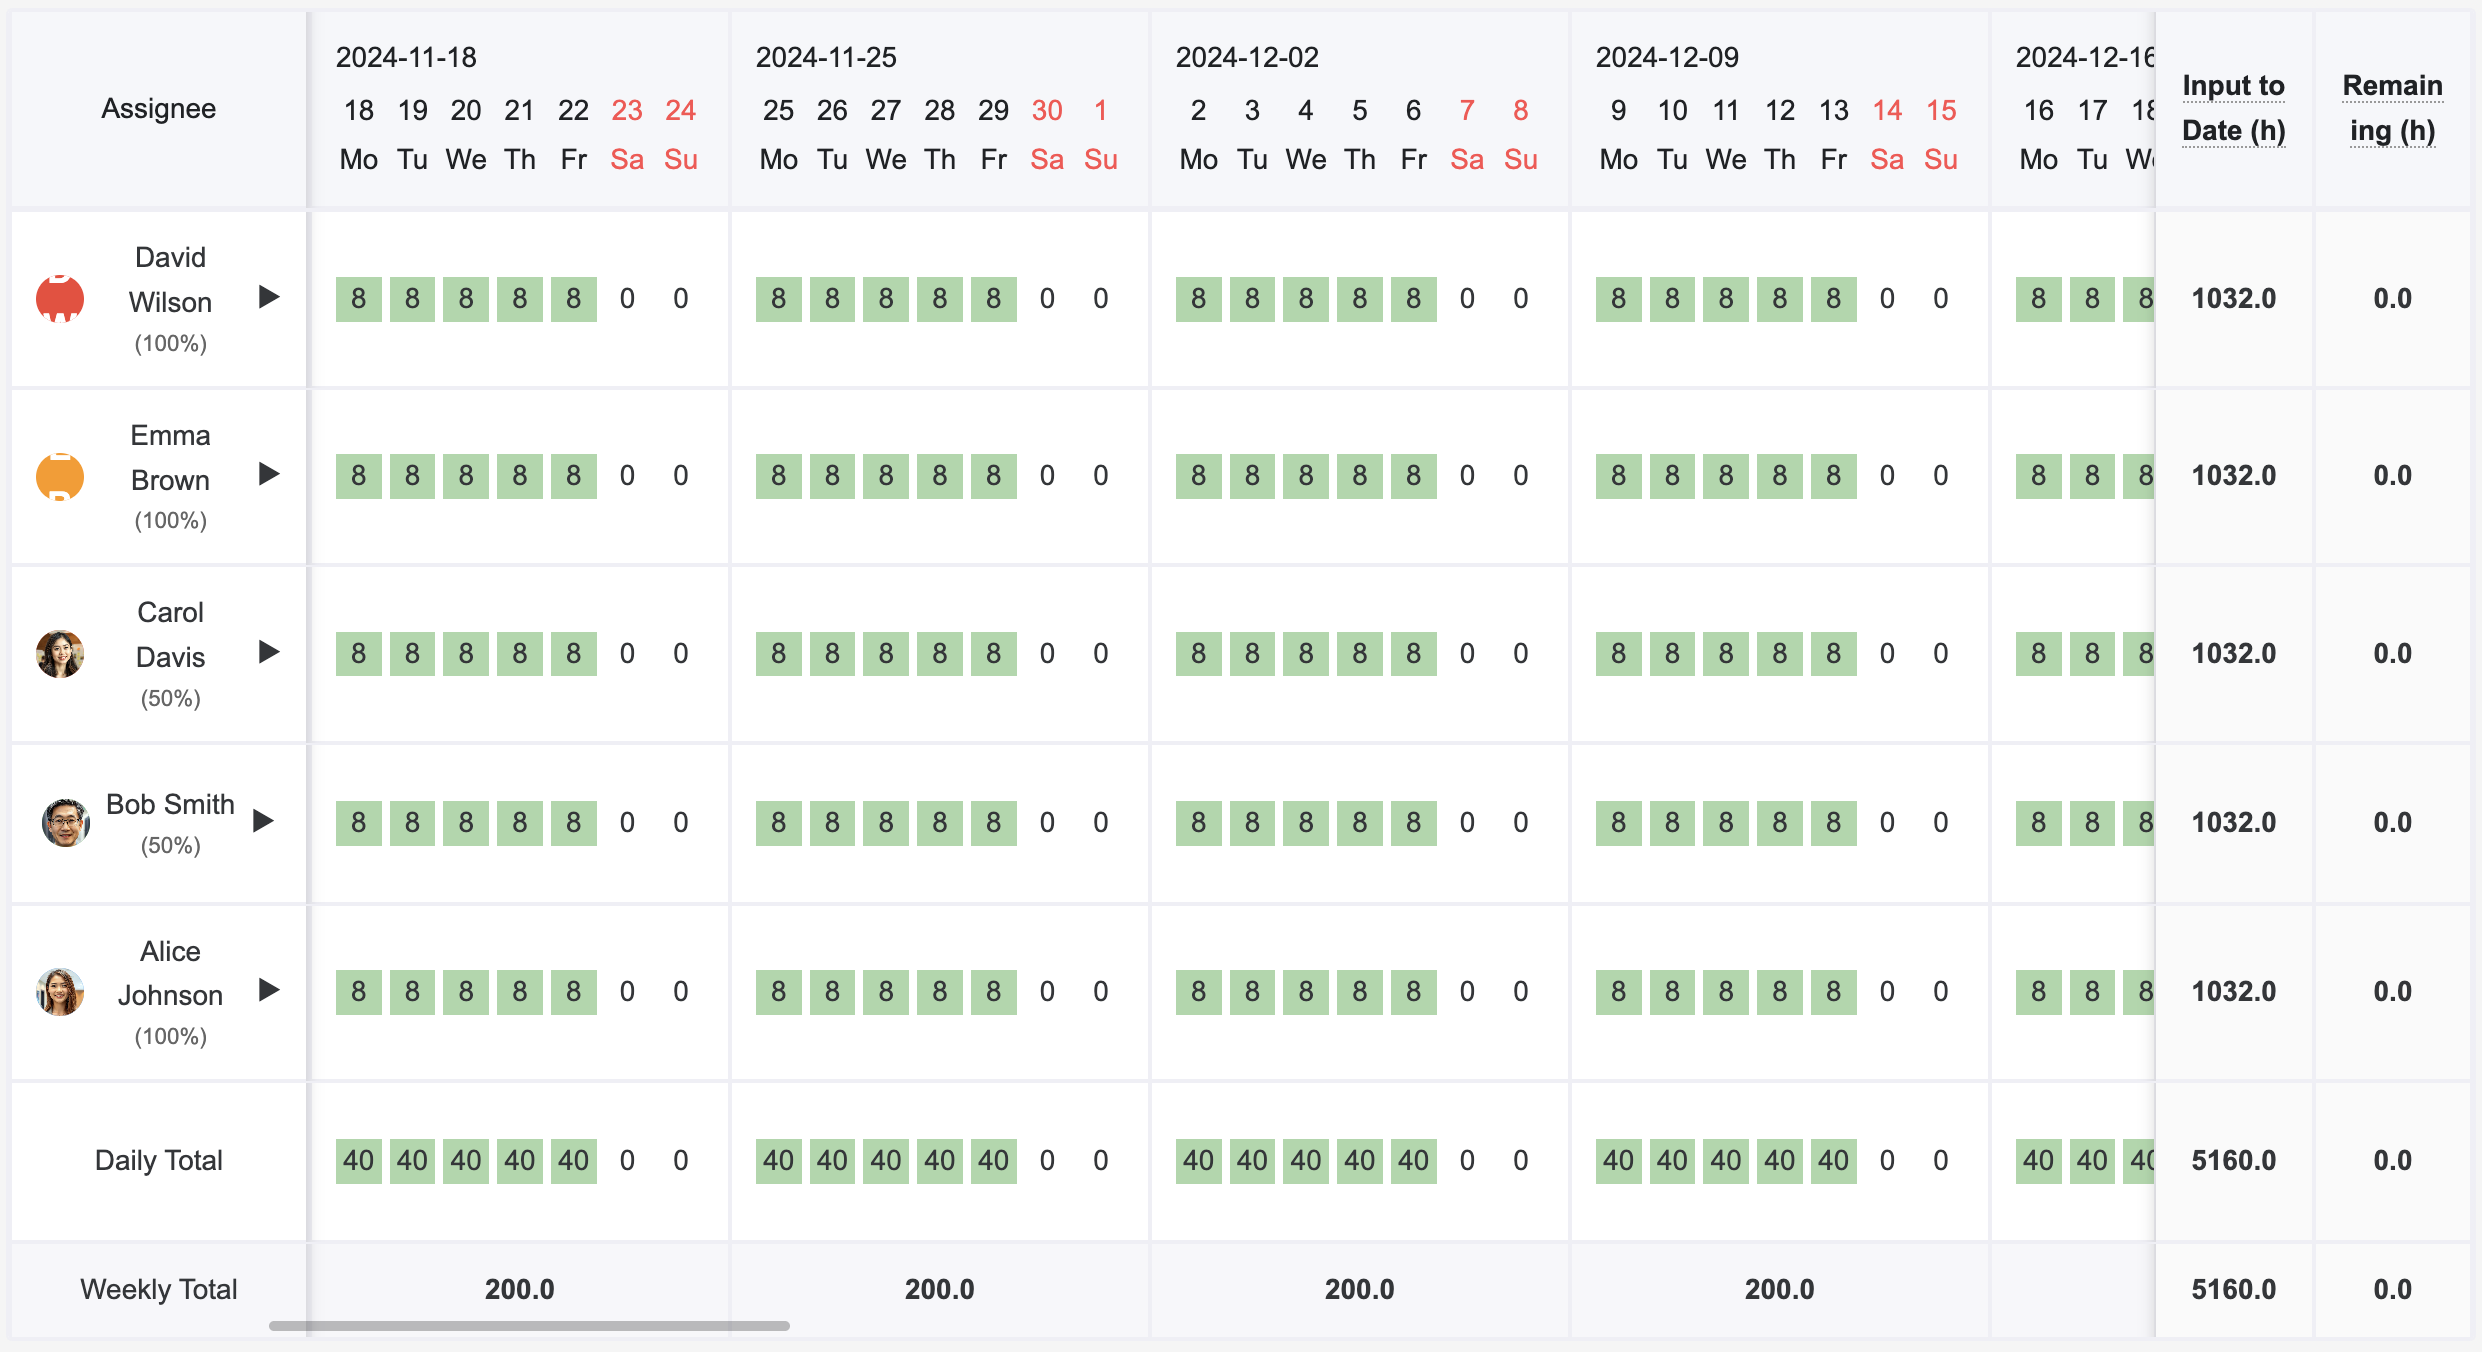This screenshot has height=1352, width=2482.
Task: Click the 200.0 weekly total under 2024-11-25
Action: click(938, 1289)
